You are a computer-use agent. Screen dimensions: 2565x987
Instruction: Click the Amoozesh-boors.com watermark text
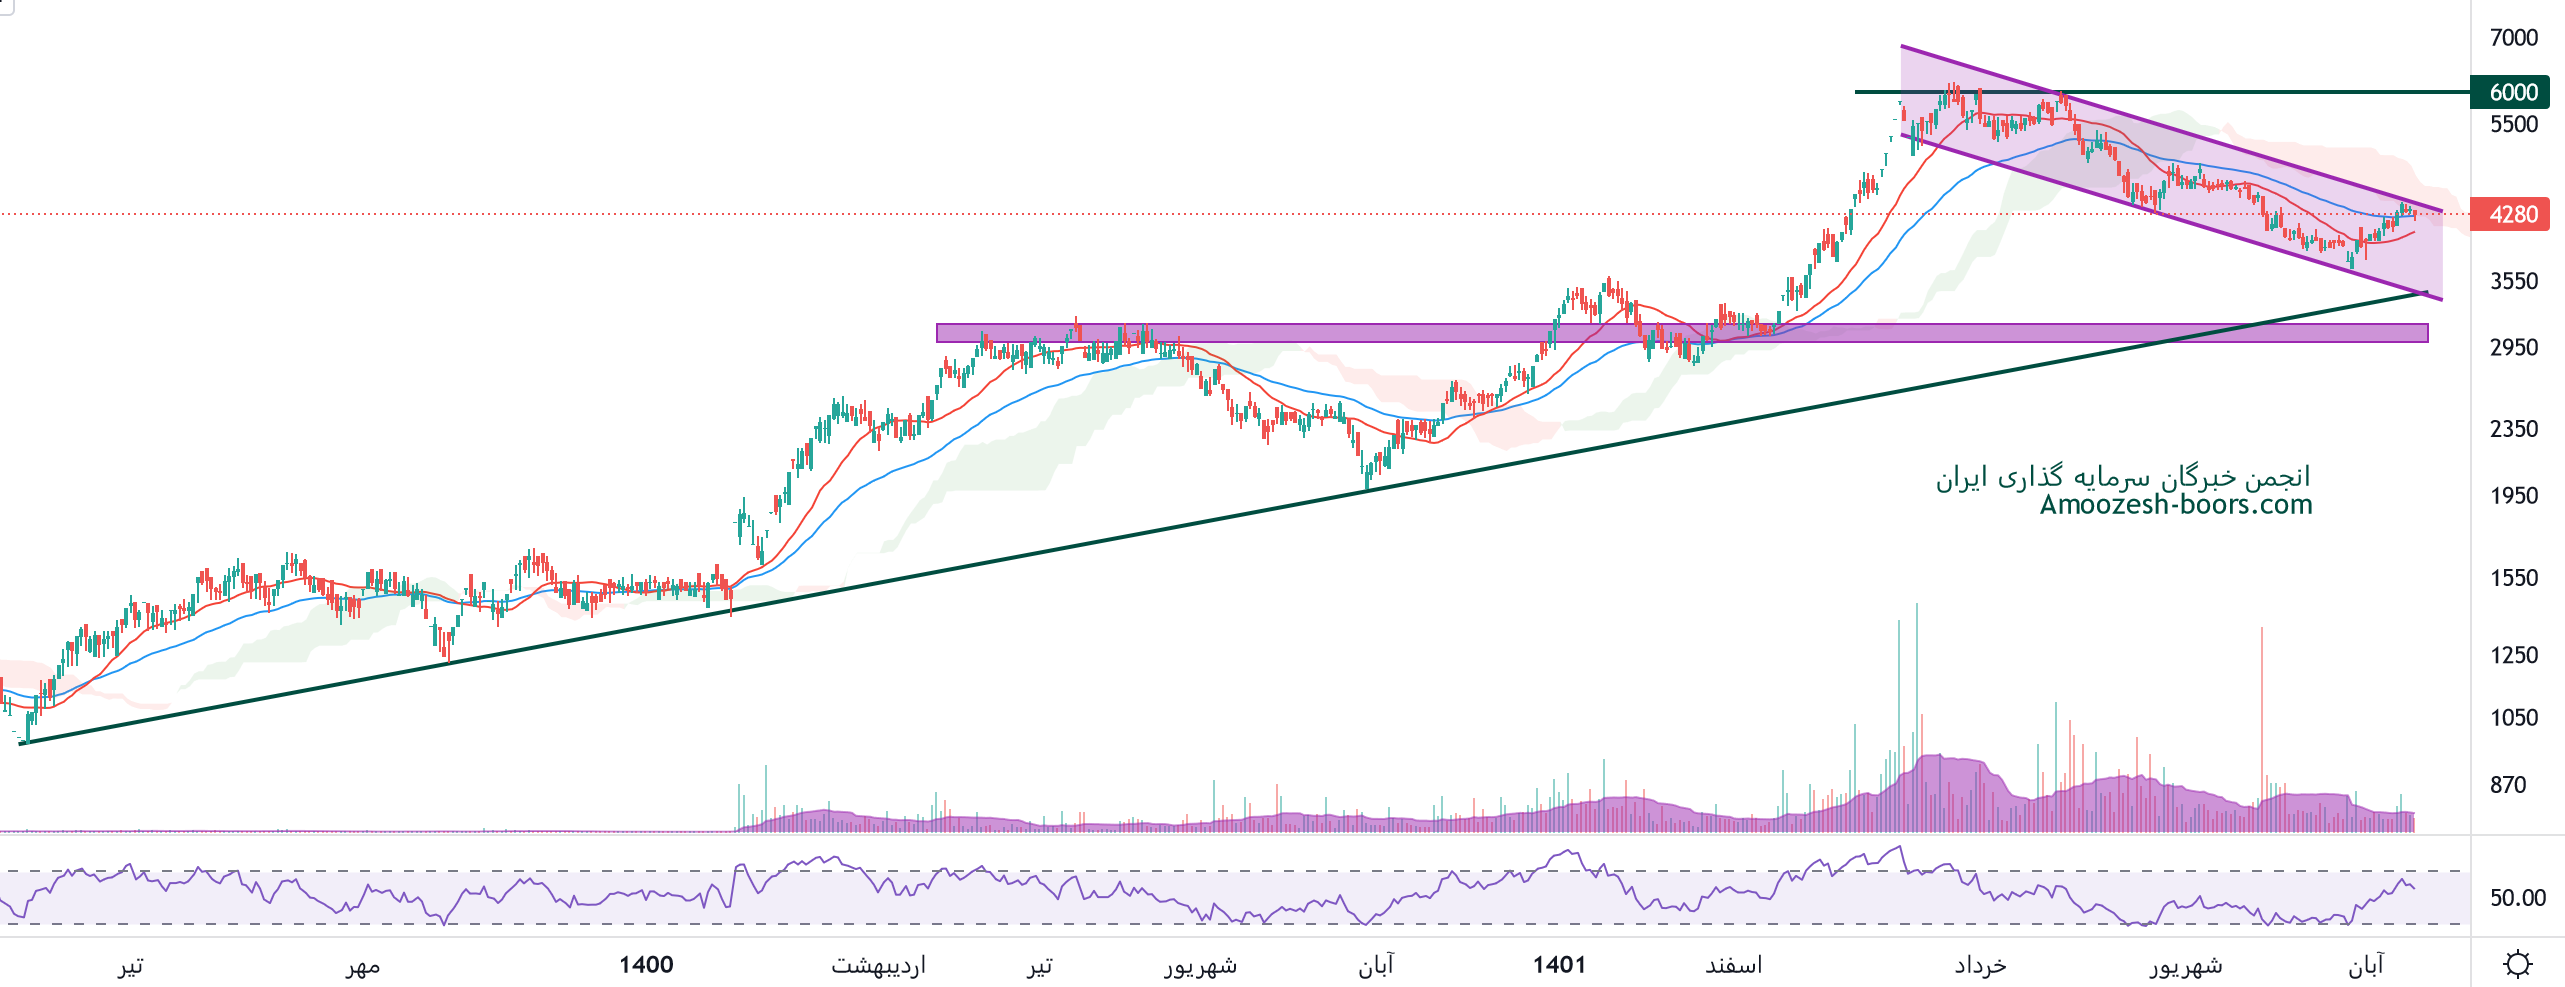point(2175,505)
